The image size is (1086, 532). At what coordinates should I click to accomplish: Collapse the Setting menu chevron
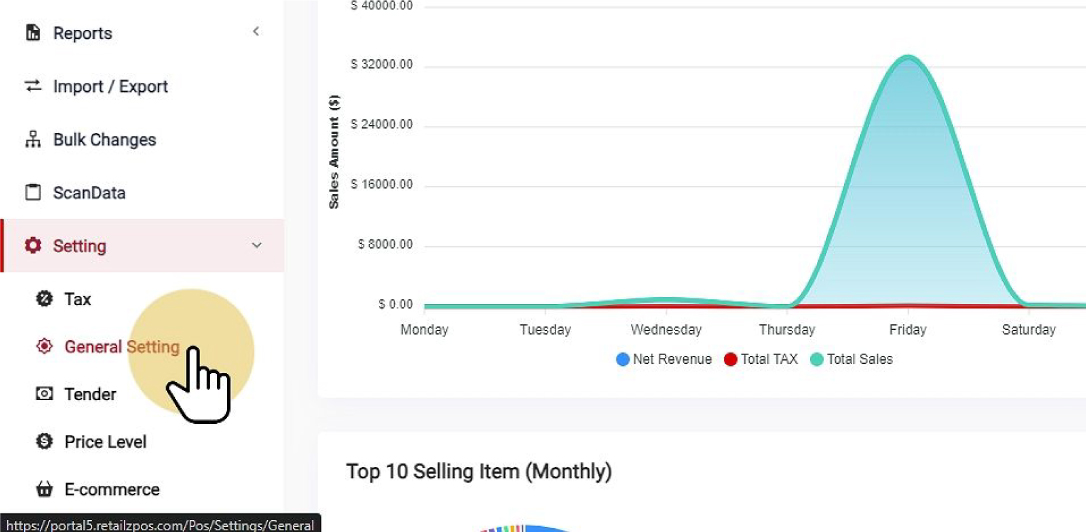pyautogui.click(x=257, y=245)
